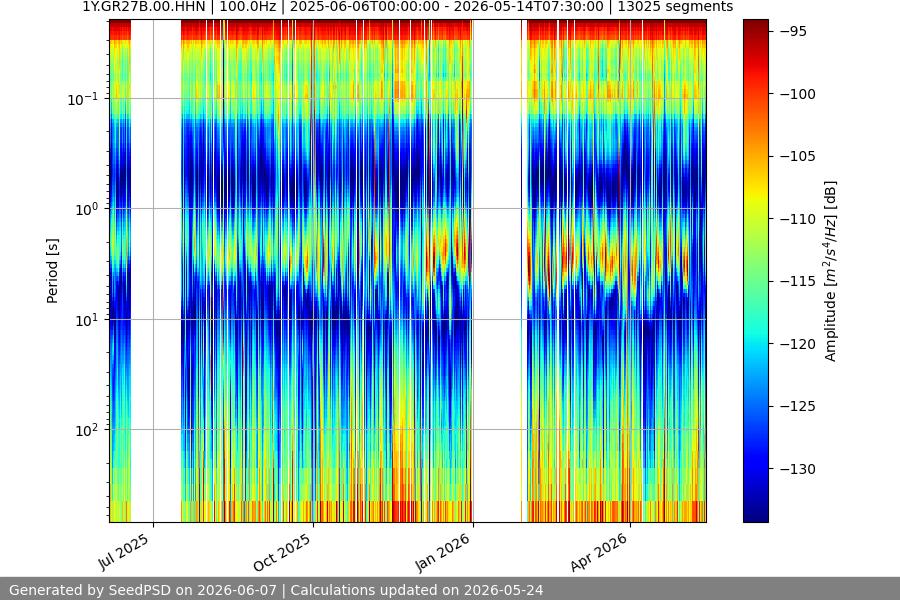The height and width of the screenshot is (600, 900).
Task: Click the −115 colorbar tick label
Action: tap(798, 281)
